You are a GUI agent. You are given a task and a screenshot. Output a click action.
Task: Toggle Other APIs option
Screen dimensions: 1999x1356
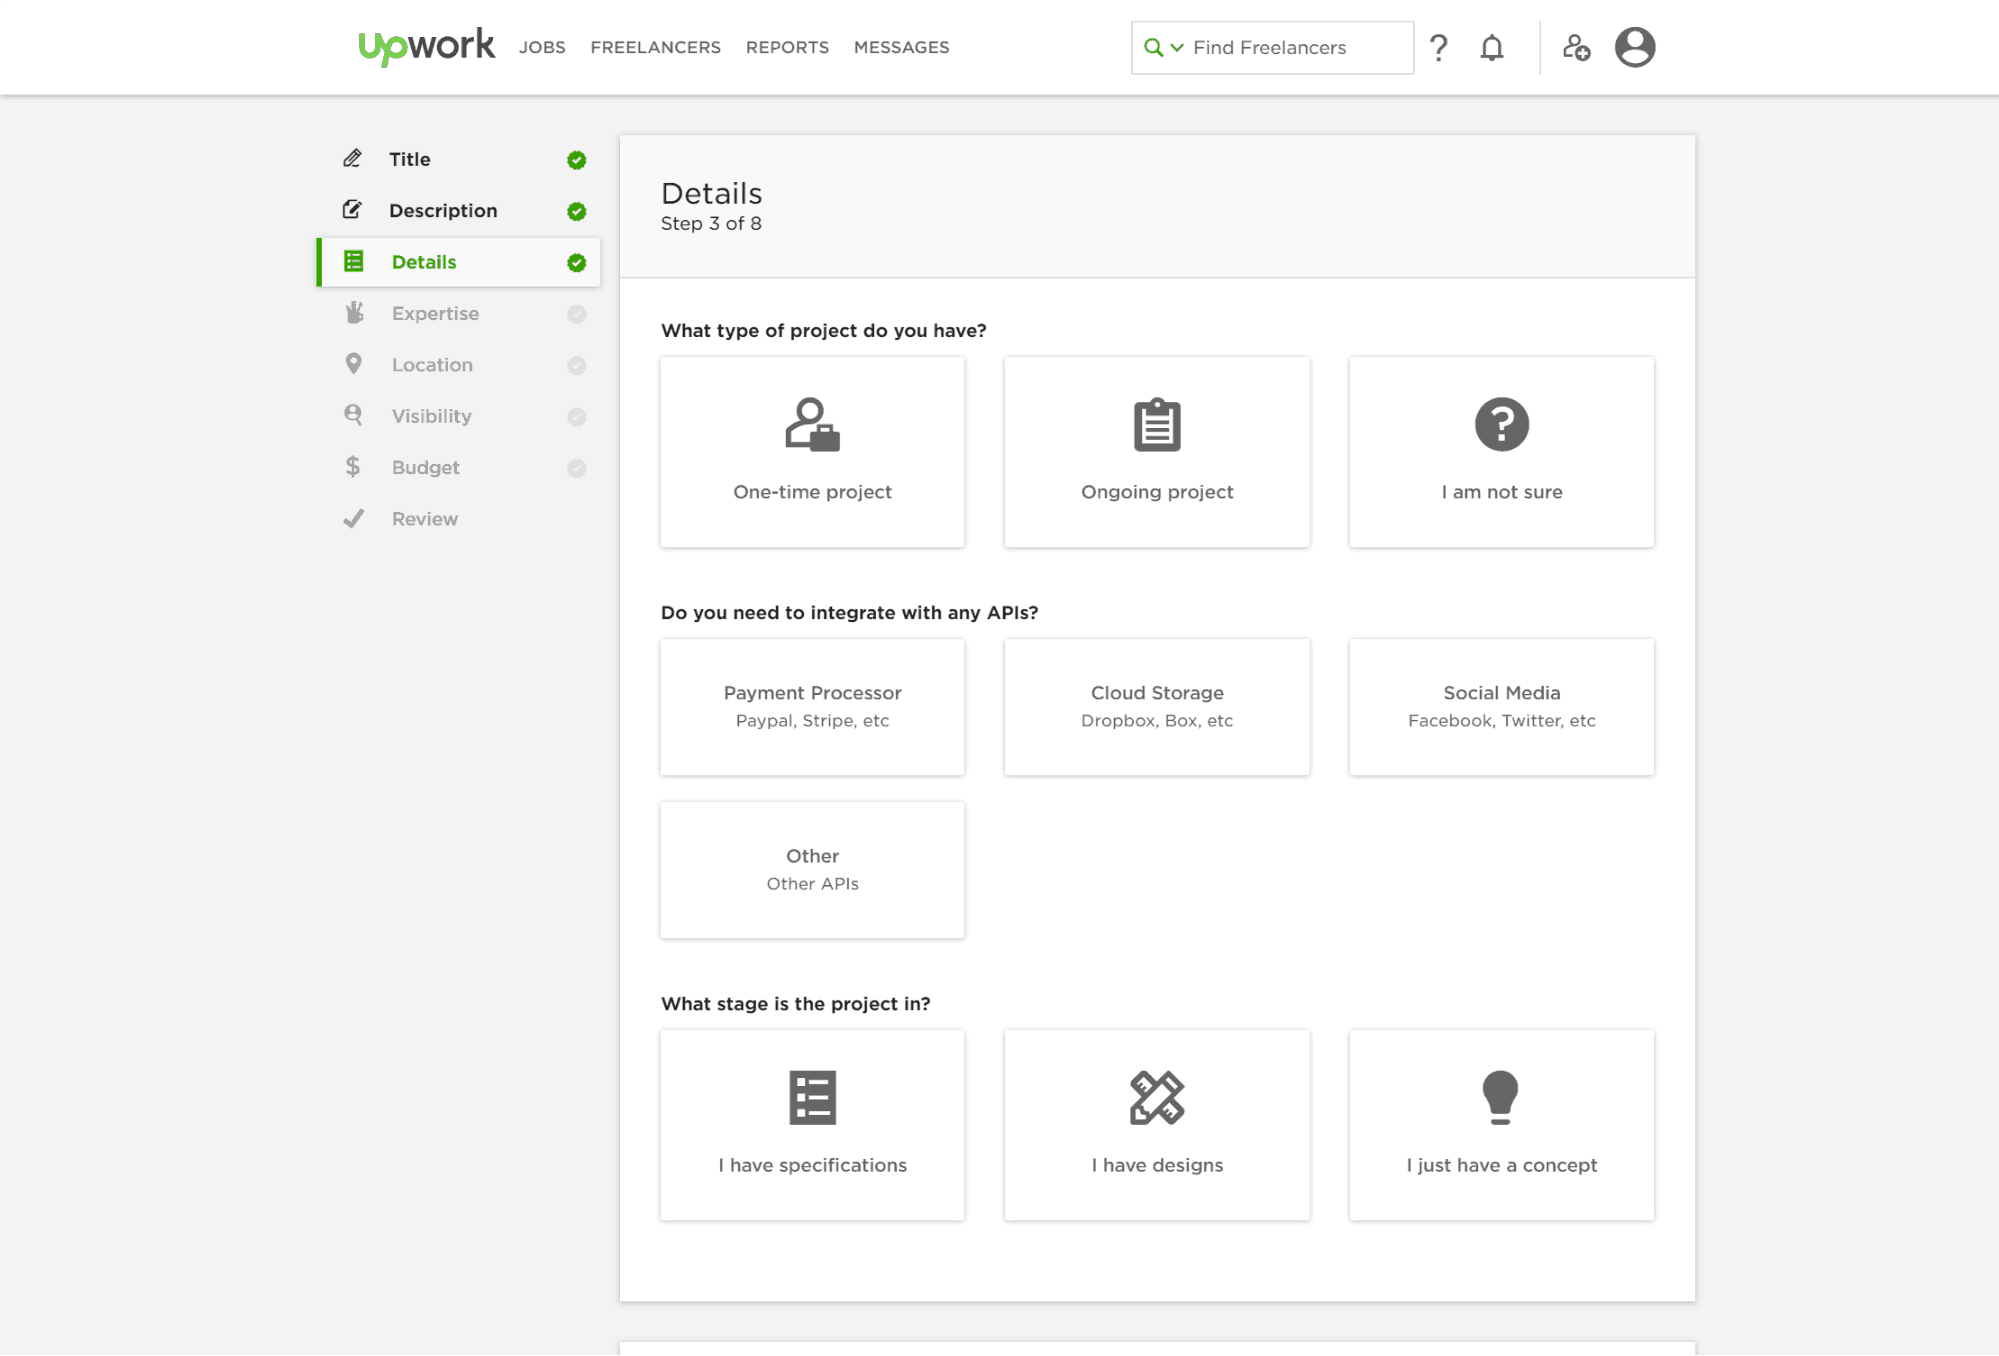812,870
